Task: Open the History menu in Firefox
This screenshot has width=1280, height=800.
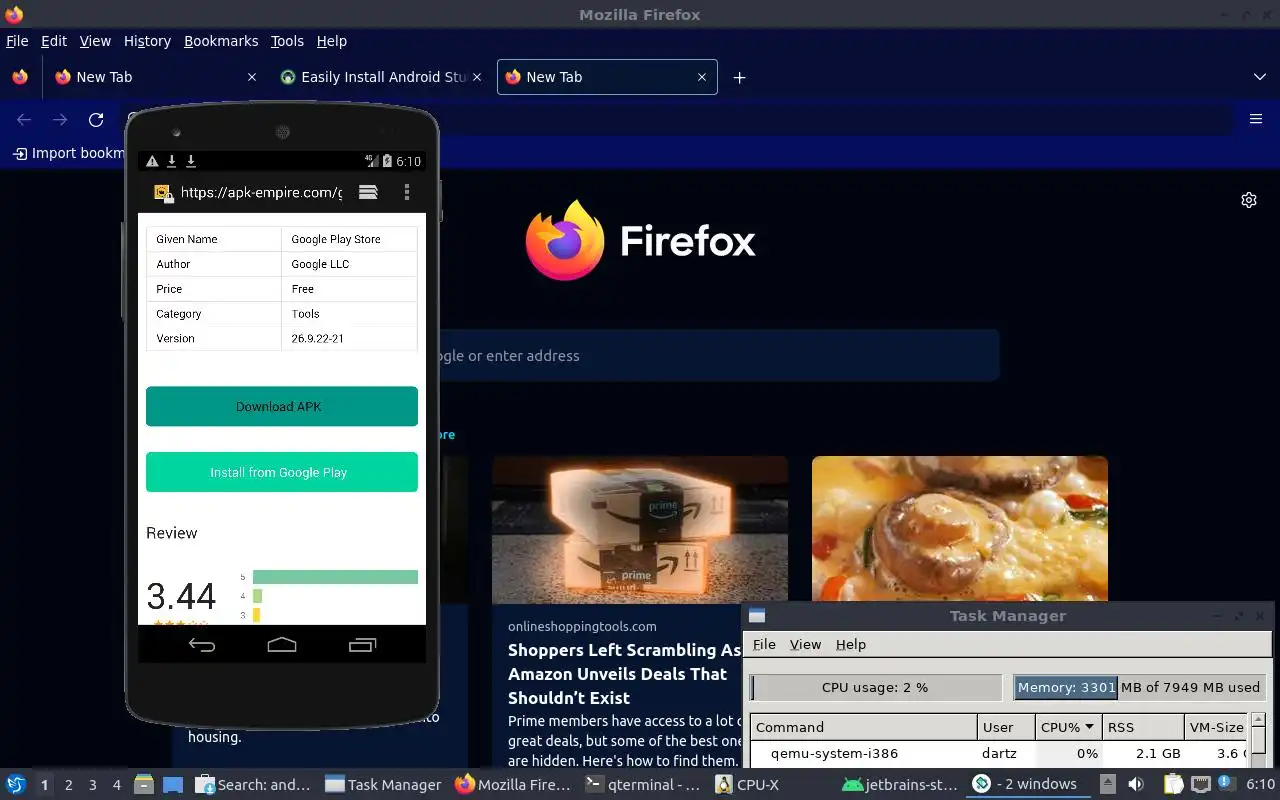Action: [147, 41]
